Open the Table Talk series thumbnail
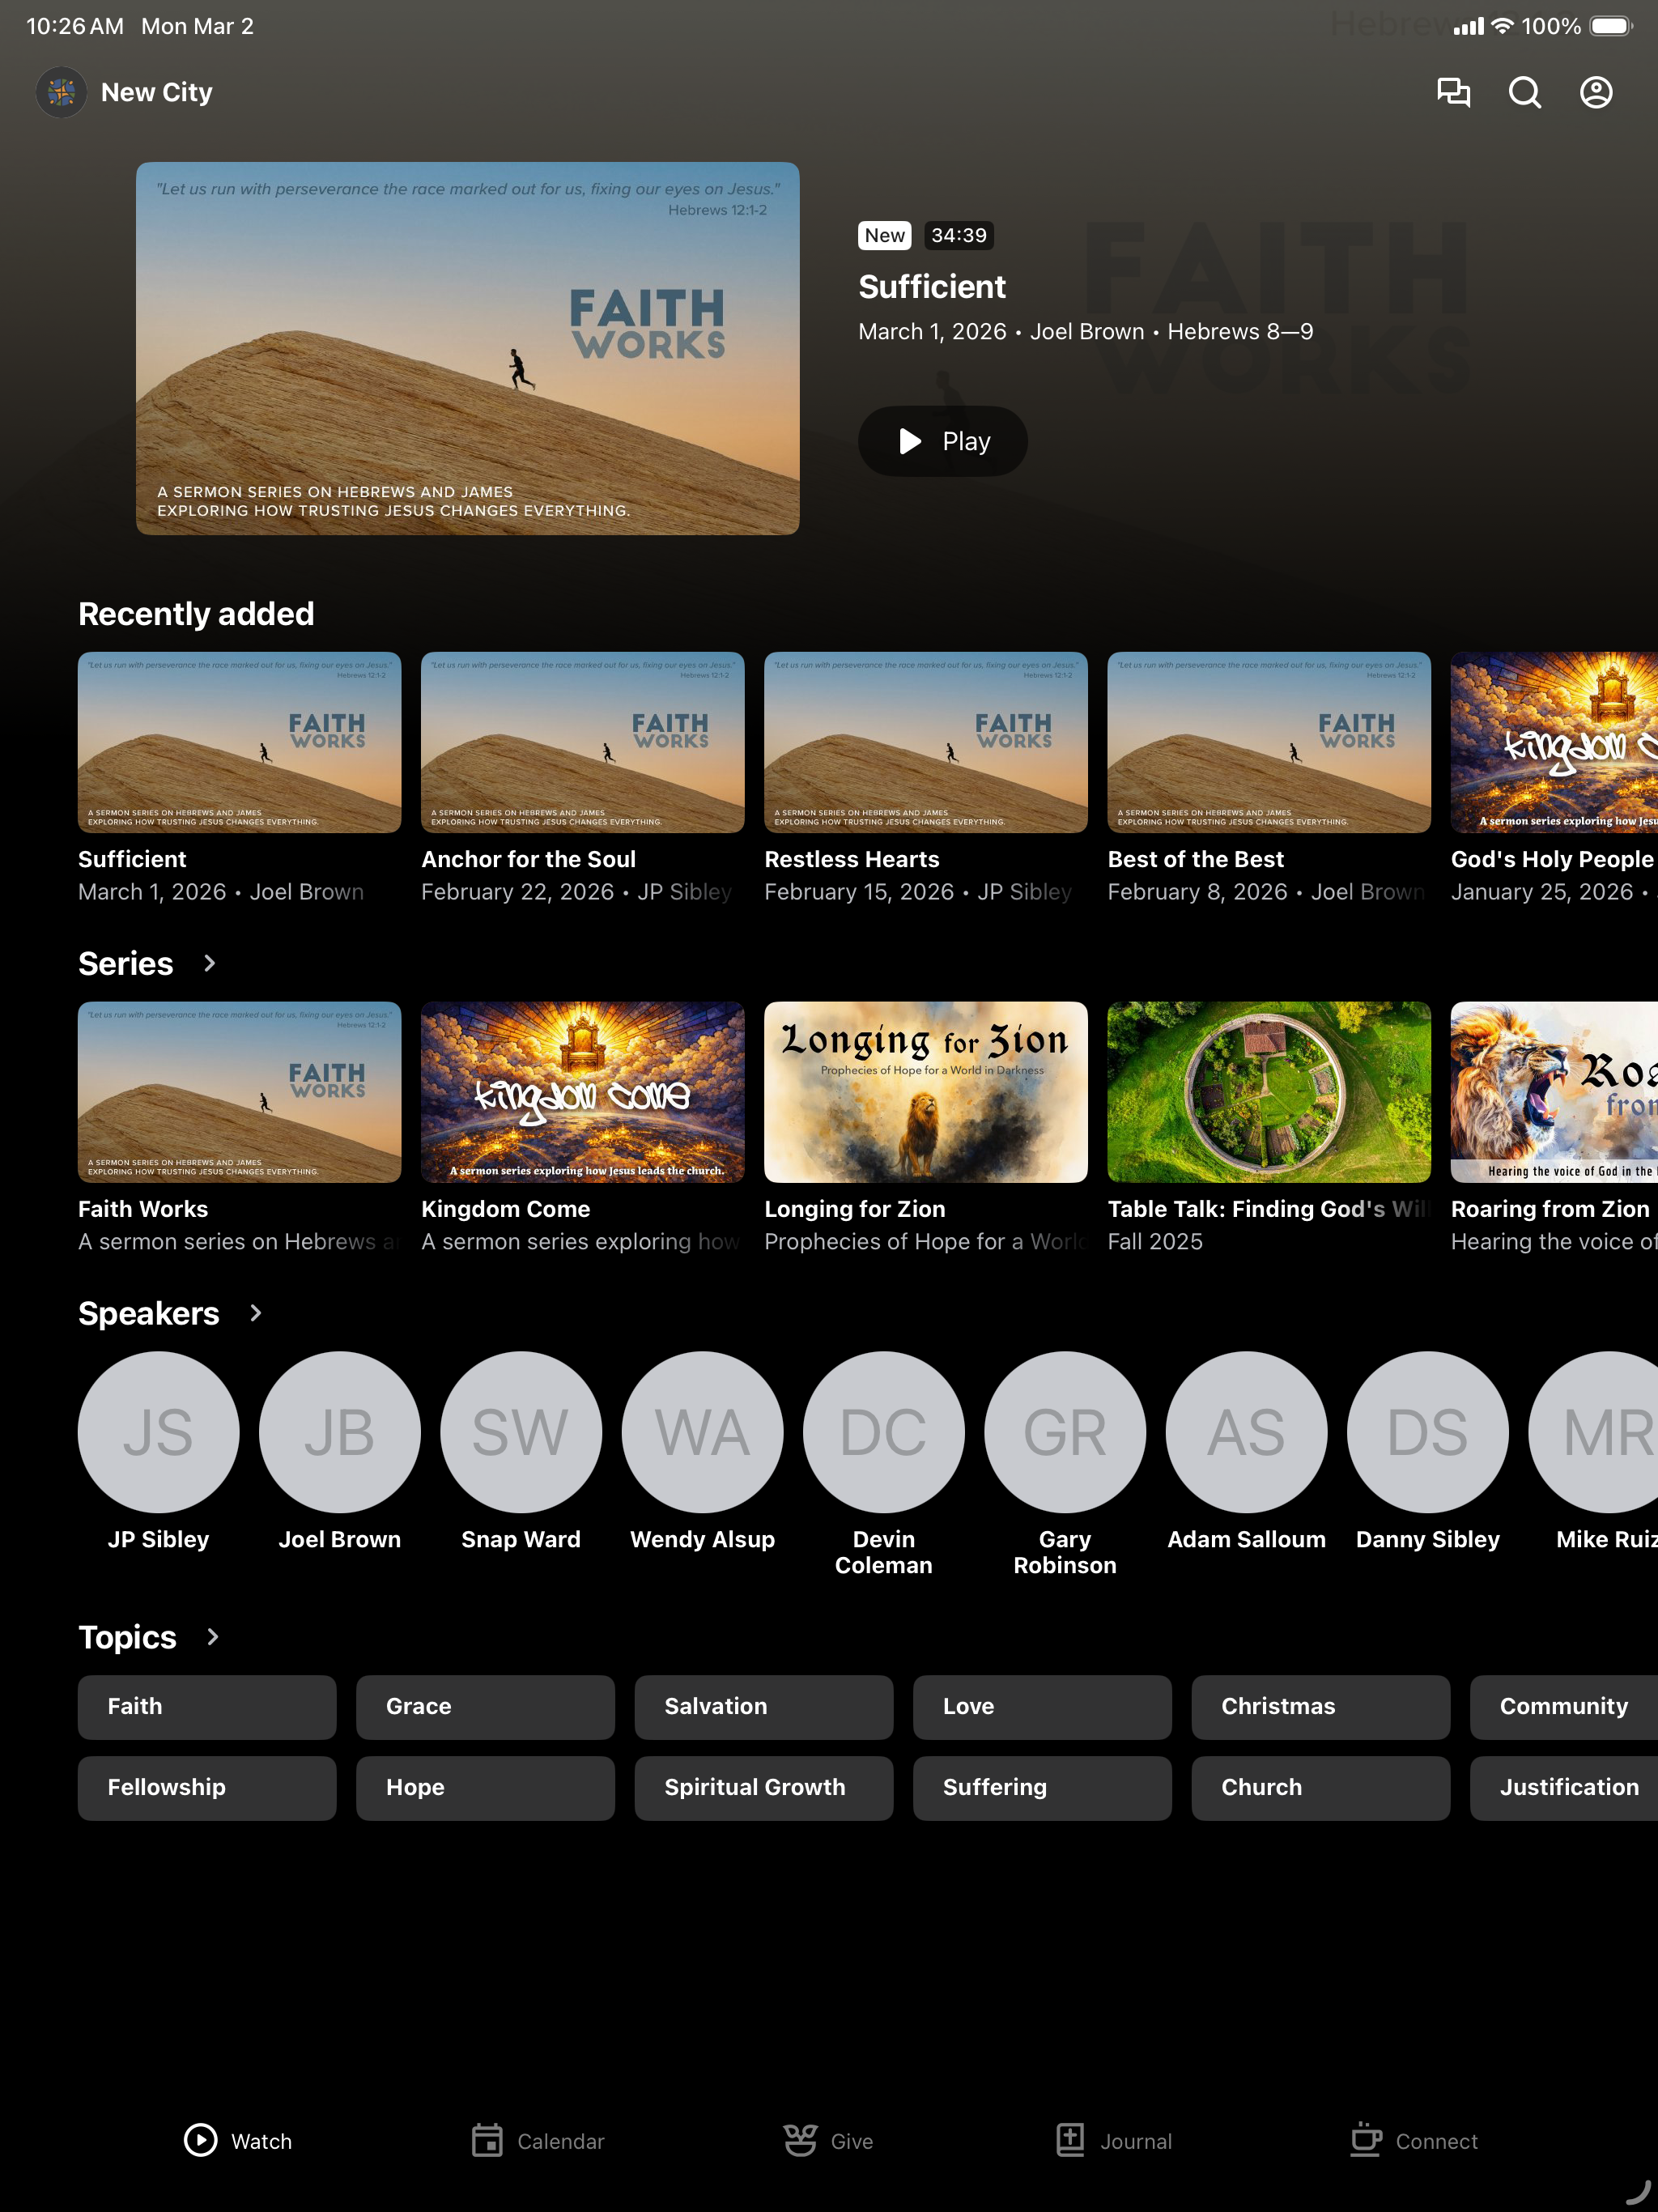 tap(1268, 1092)
